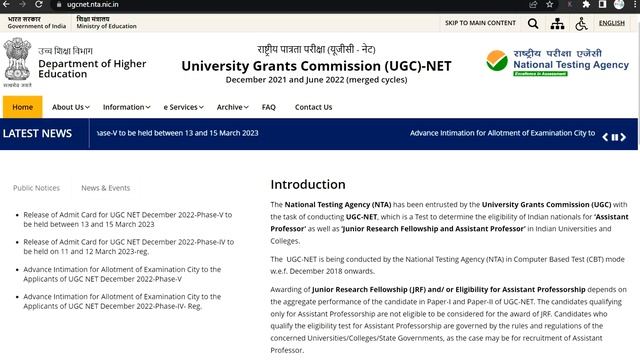Open the puzzle-piece extensions icon

click(x=586, y=4)
